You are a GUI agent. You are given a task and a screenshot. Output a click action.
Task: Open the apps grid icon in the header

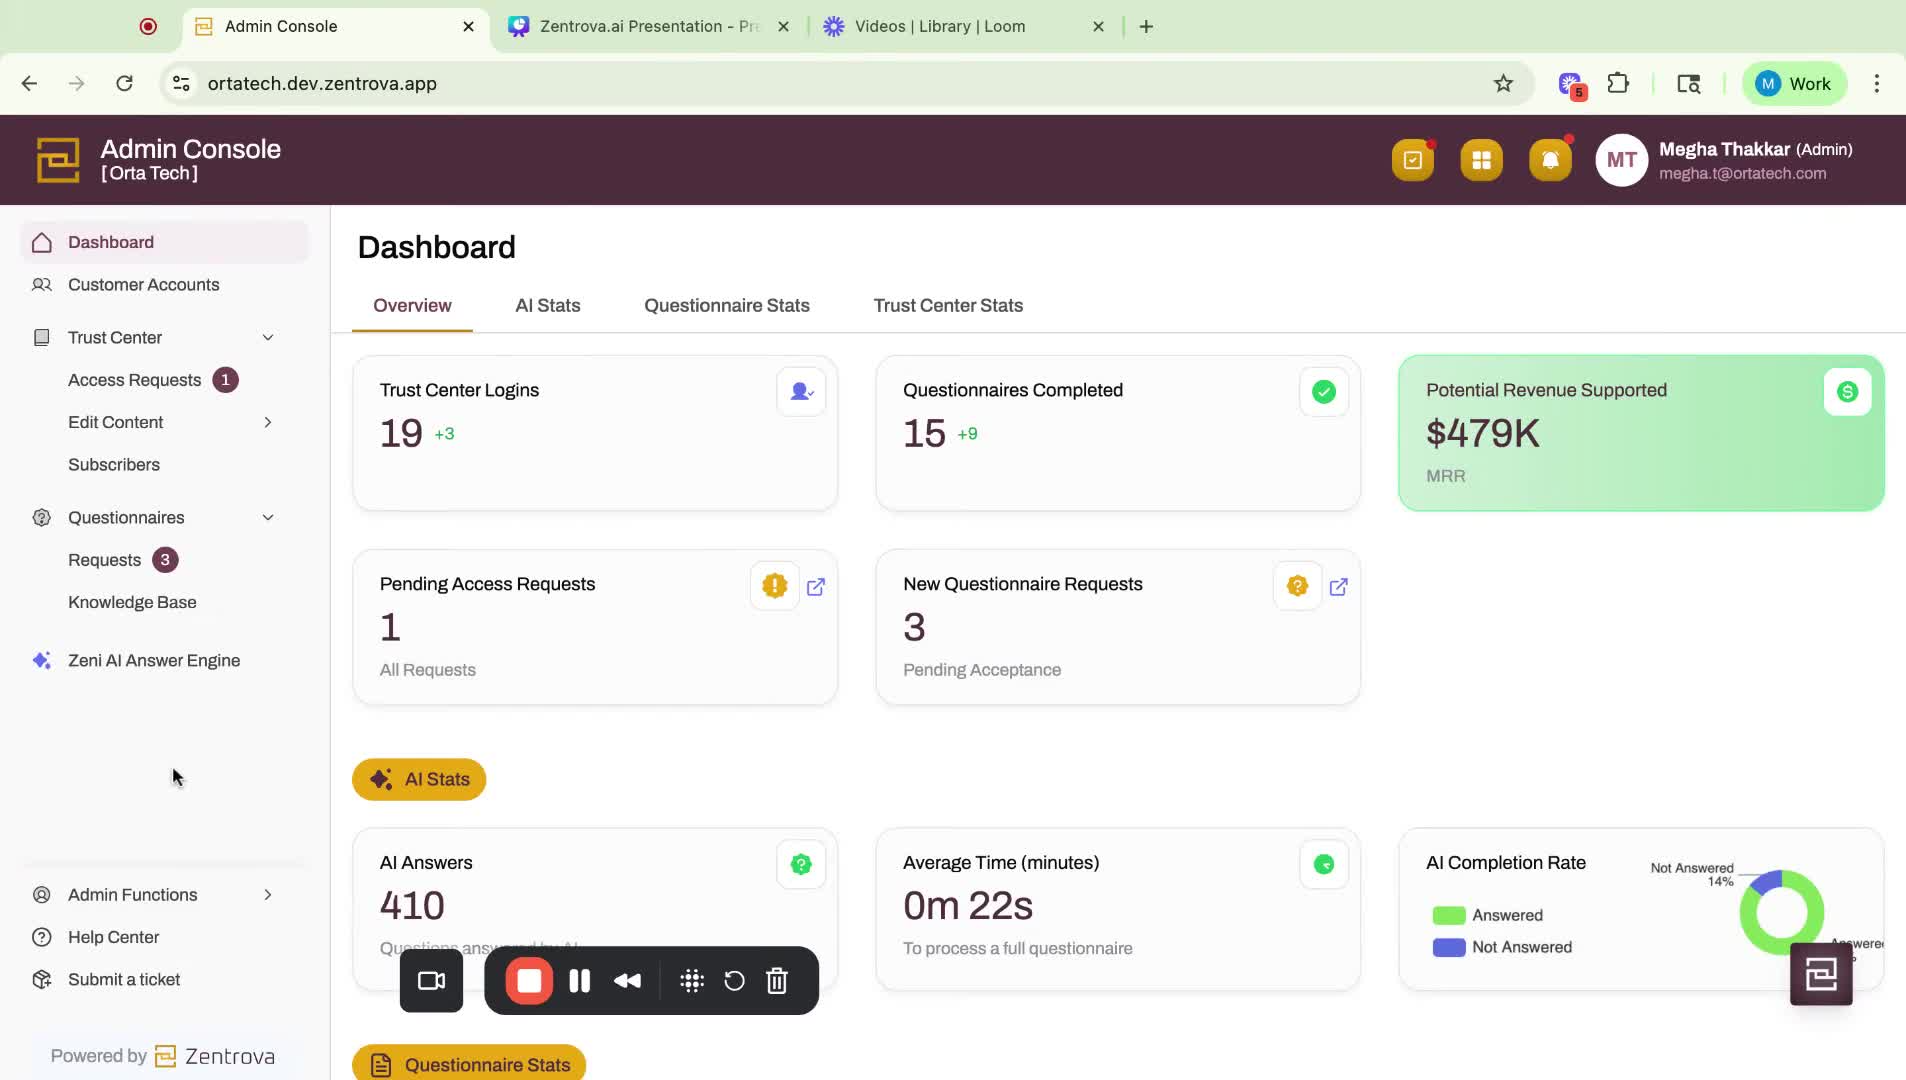coord(1481,160)
